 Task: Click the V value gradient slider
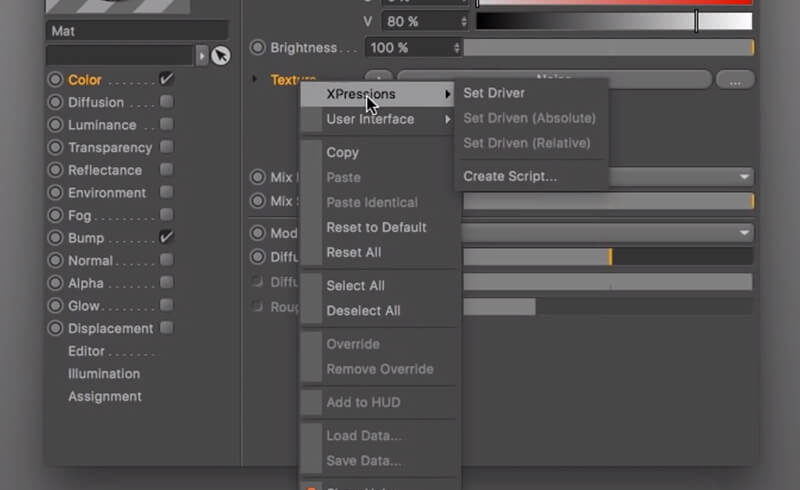click(x=614, y=21)
